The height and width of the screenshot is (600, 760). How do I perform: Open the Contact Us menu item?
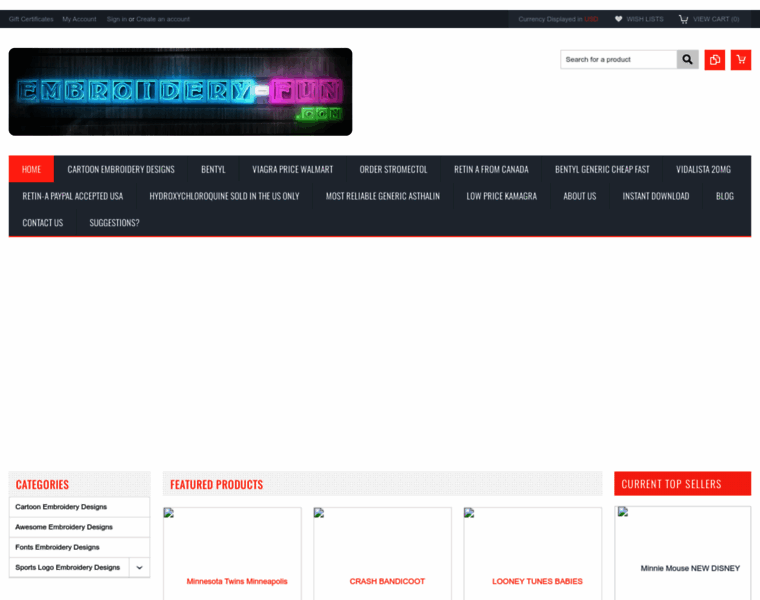pos(43,222)
